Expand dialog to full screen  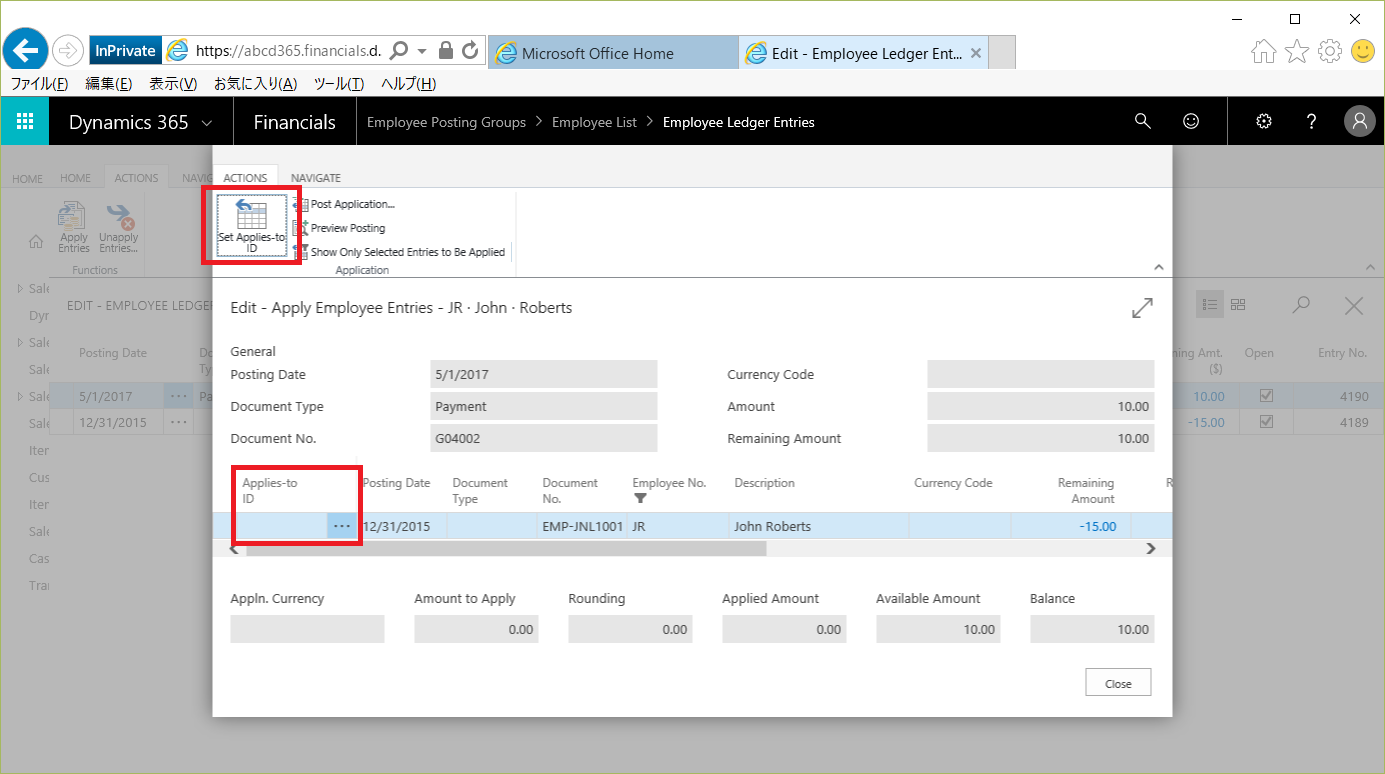(x=1142, y=308)
